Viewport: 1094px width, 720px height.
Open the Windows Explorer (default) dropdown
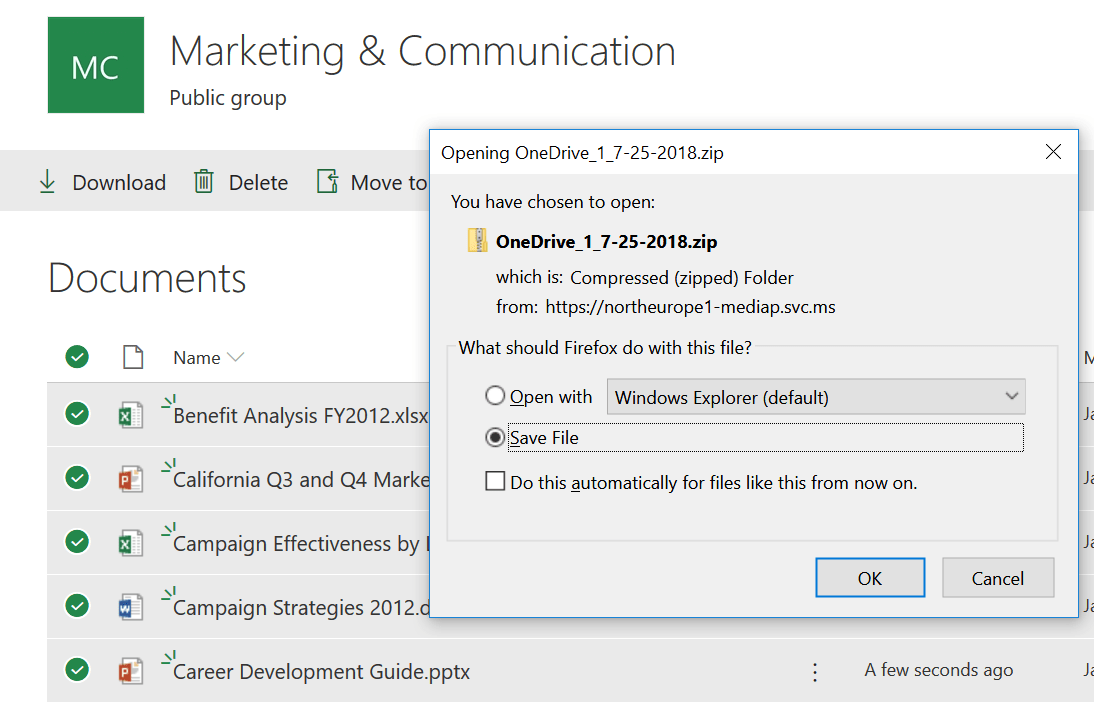816,397
